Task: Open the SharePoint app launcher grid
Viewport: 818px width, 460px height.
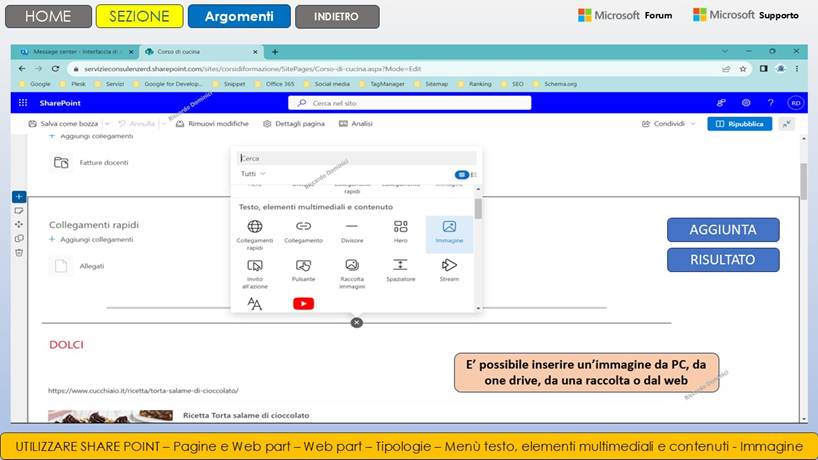Action: [x=23, y=103]
